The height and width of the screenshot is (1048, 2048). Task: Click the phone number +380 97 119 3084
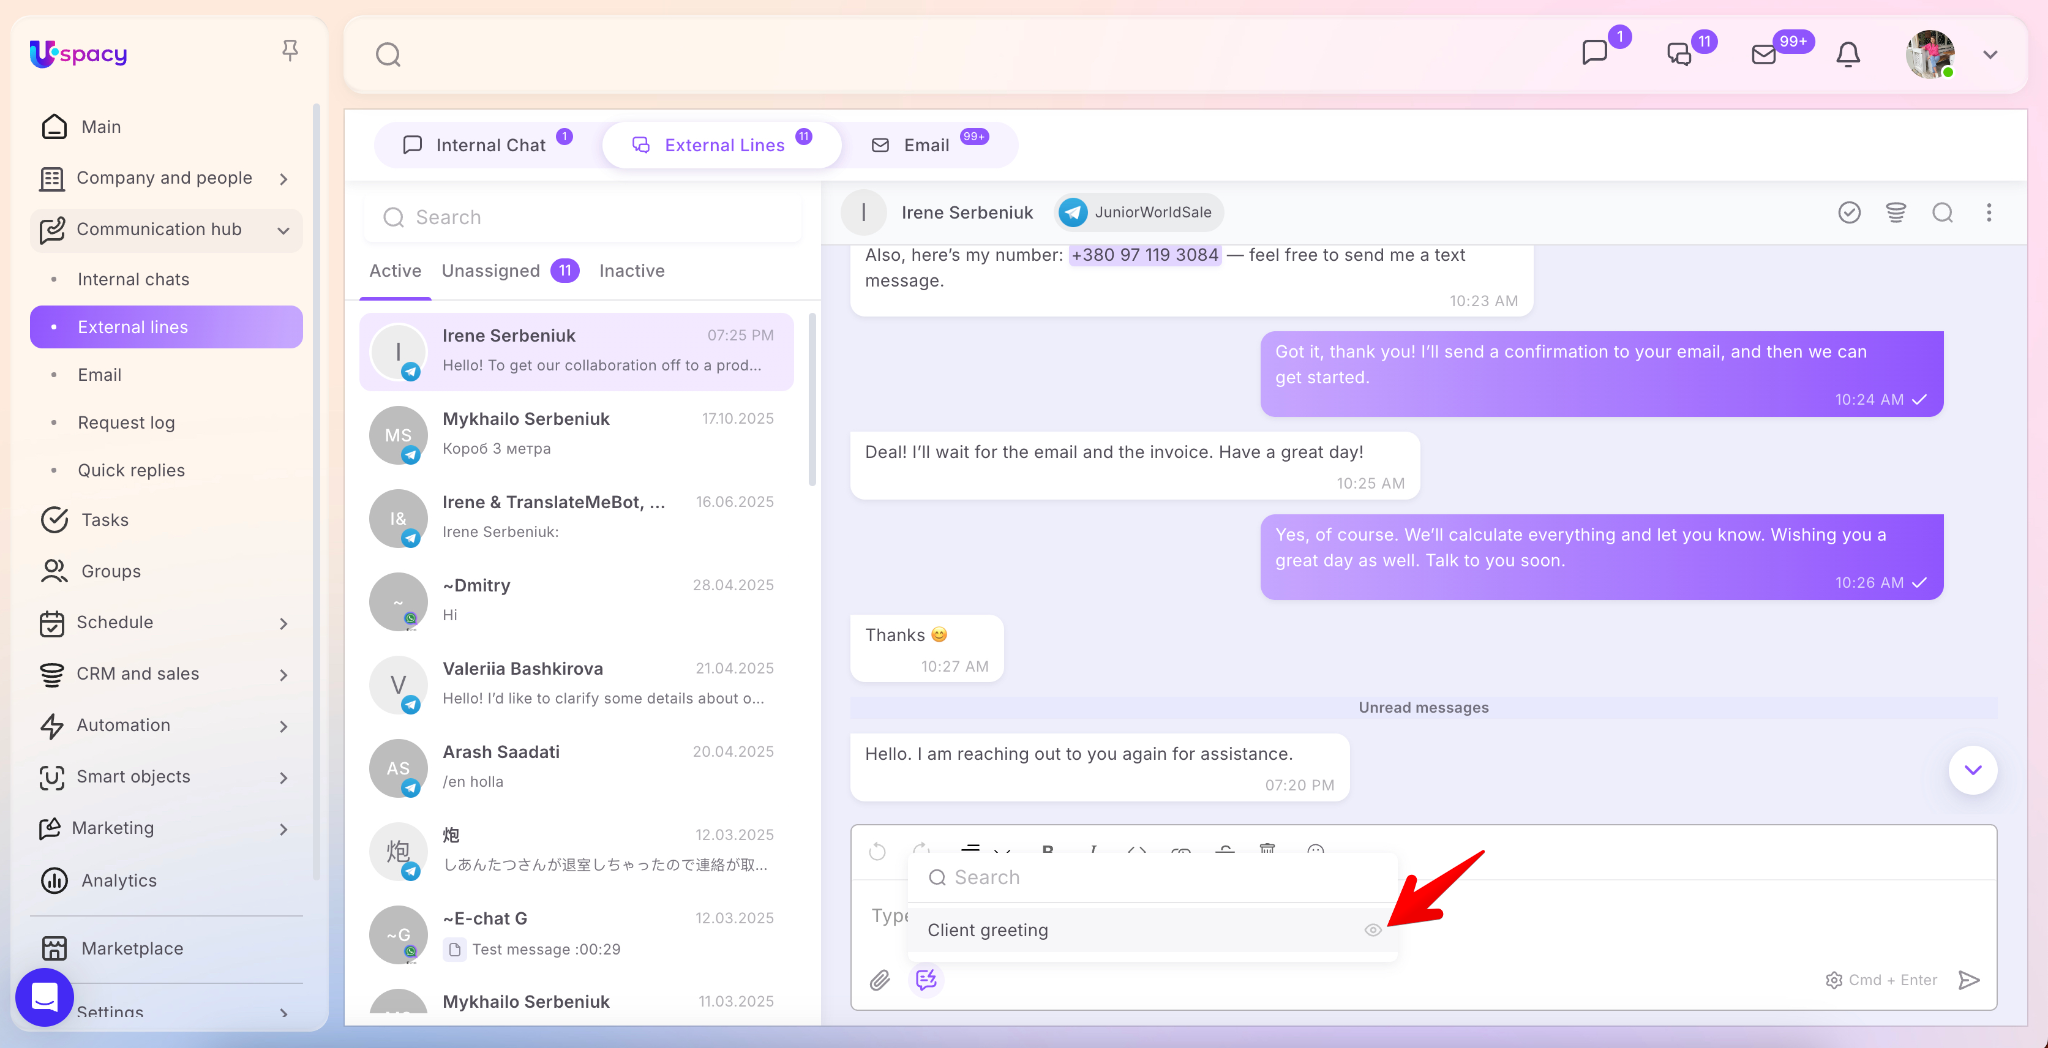(1144, 255)
